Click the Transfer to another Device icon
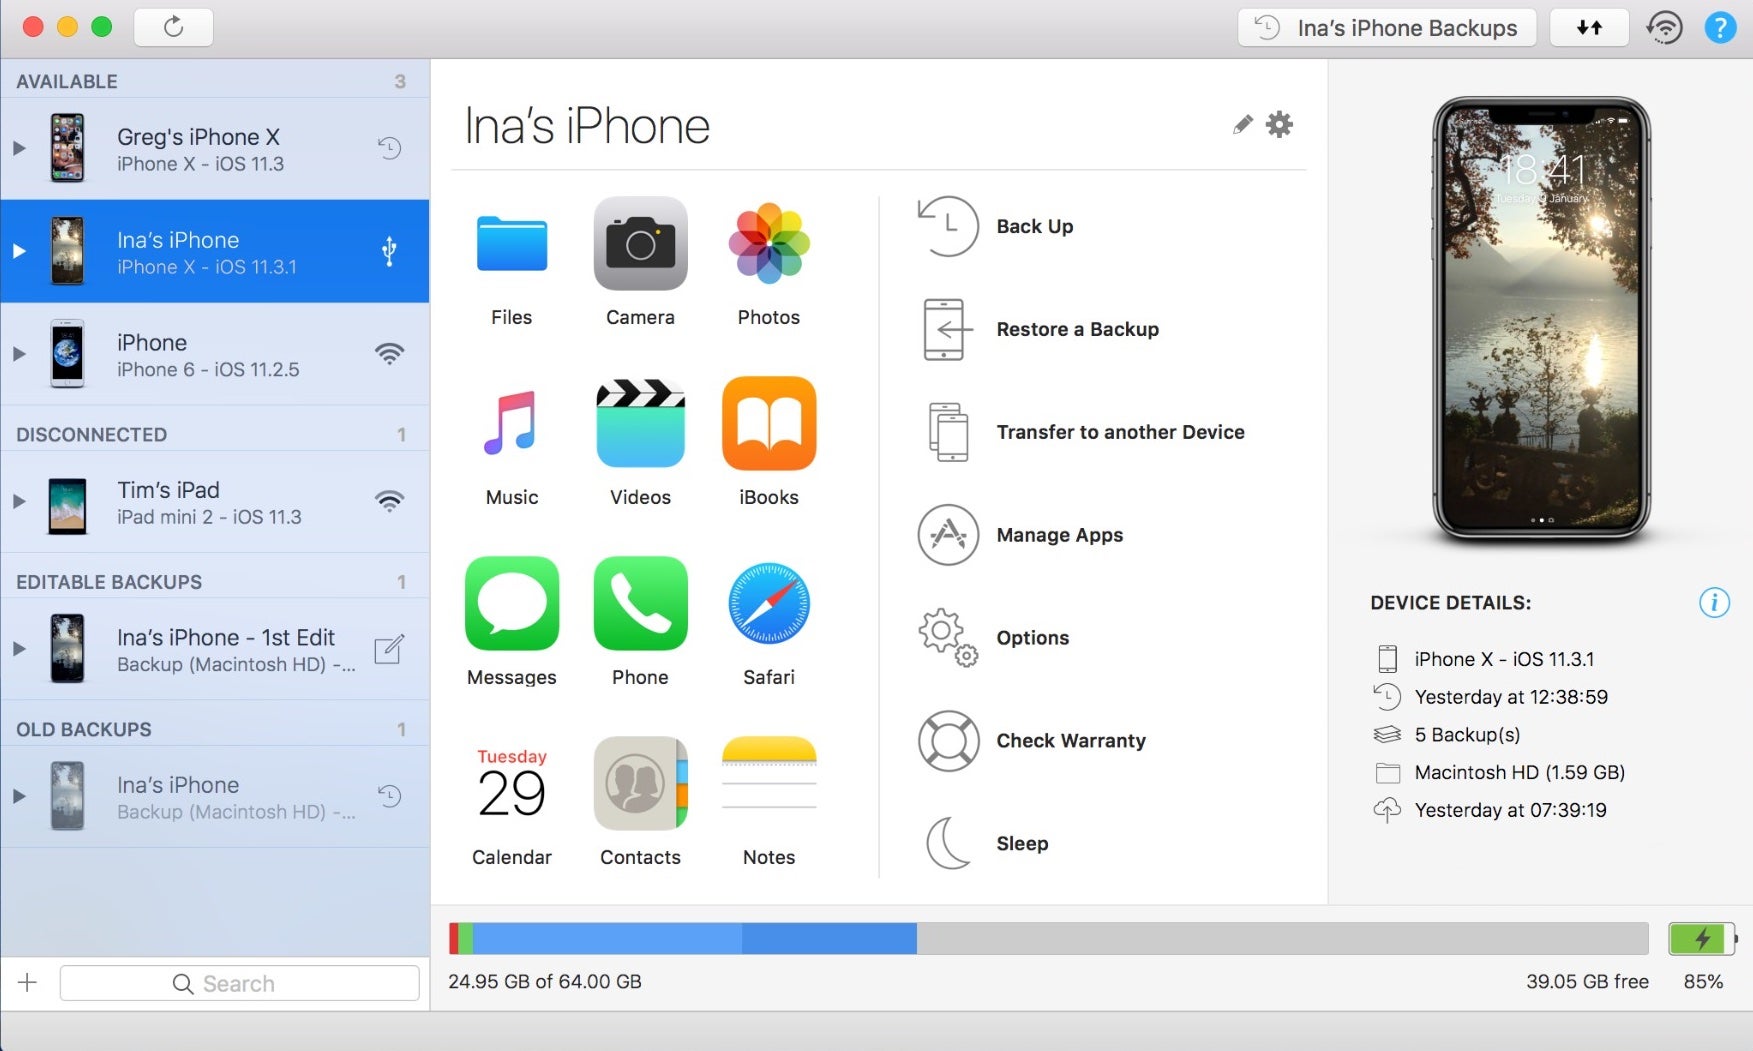The width and height of the screenshot is (1753, 1051). coord(948,432)
